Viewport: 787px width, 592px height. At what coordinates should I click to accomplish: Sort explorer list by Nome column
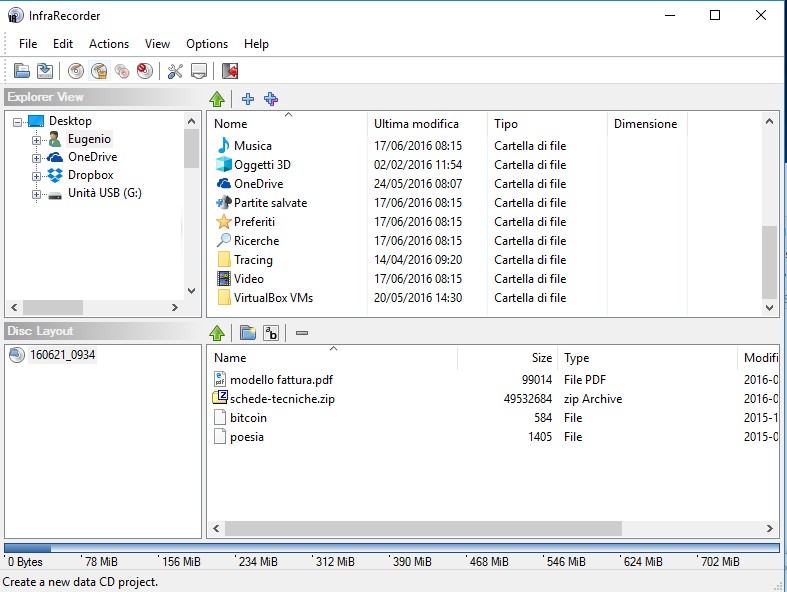click(287, 124)
